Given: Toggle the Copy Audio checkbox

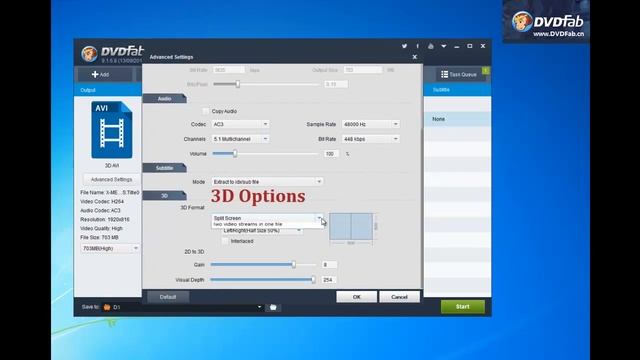Looking at the screenshot, I should click(206, 111).
